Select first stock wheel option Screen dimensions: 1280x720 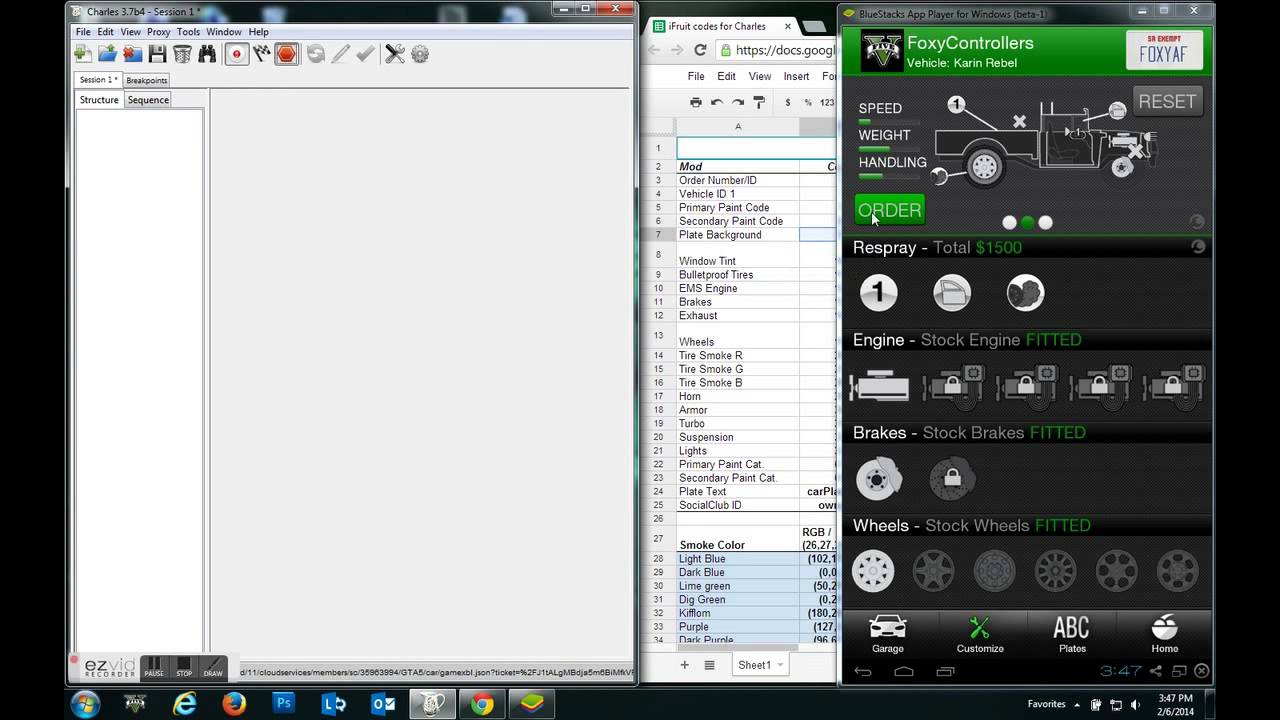click(x=873, y=571)
